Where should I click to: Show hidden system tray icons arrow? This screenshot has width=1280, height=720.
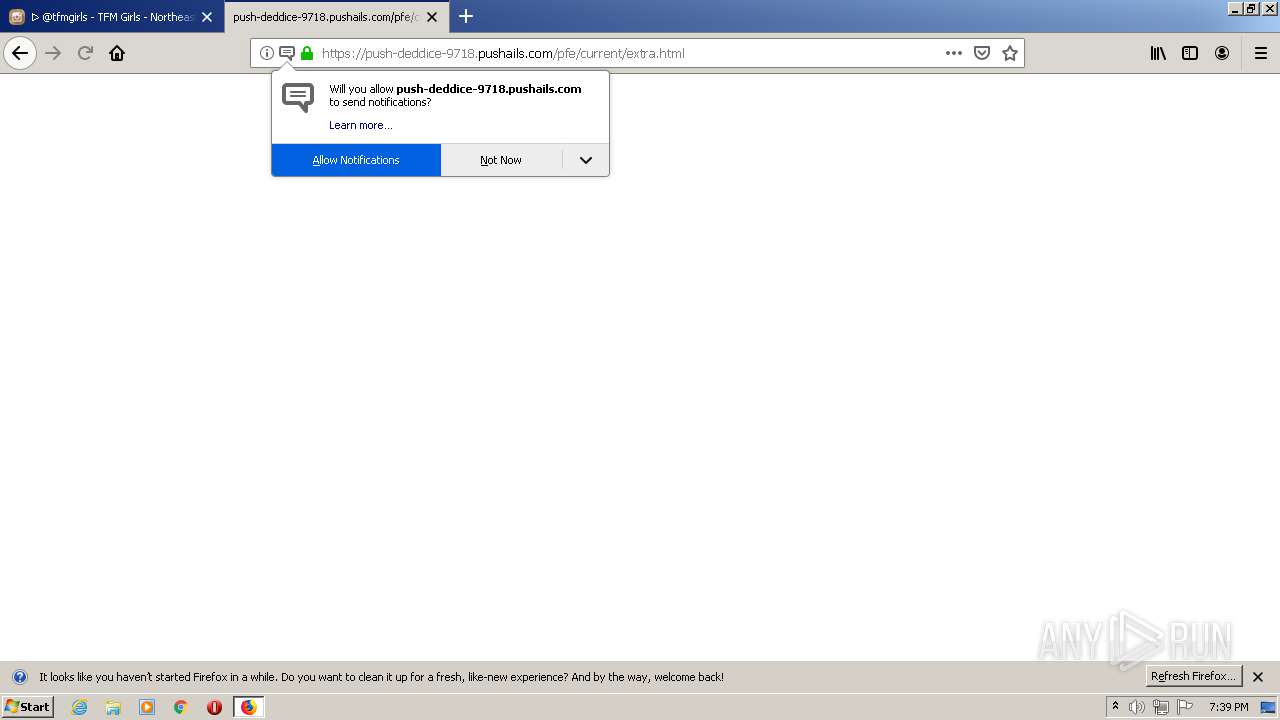click(1115, 707)
